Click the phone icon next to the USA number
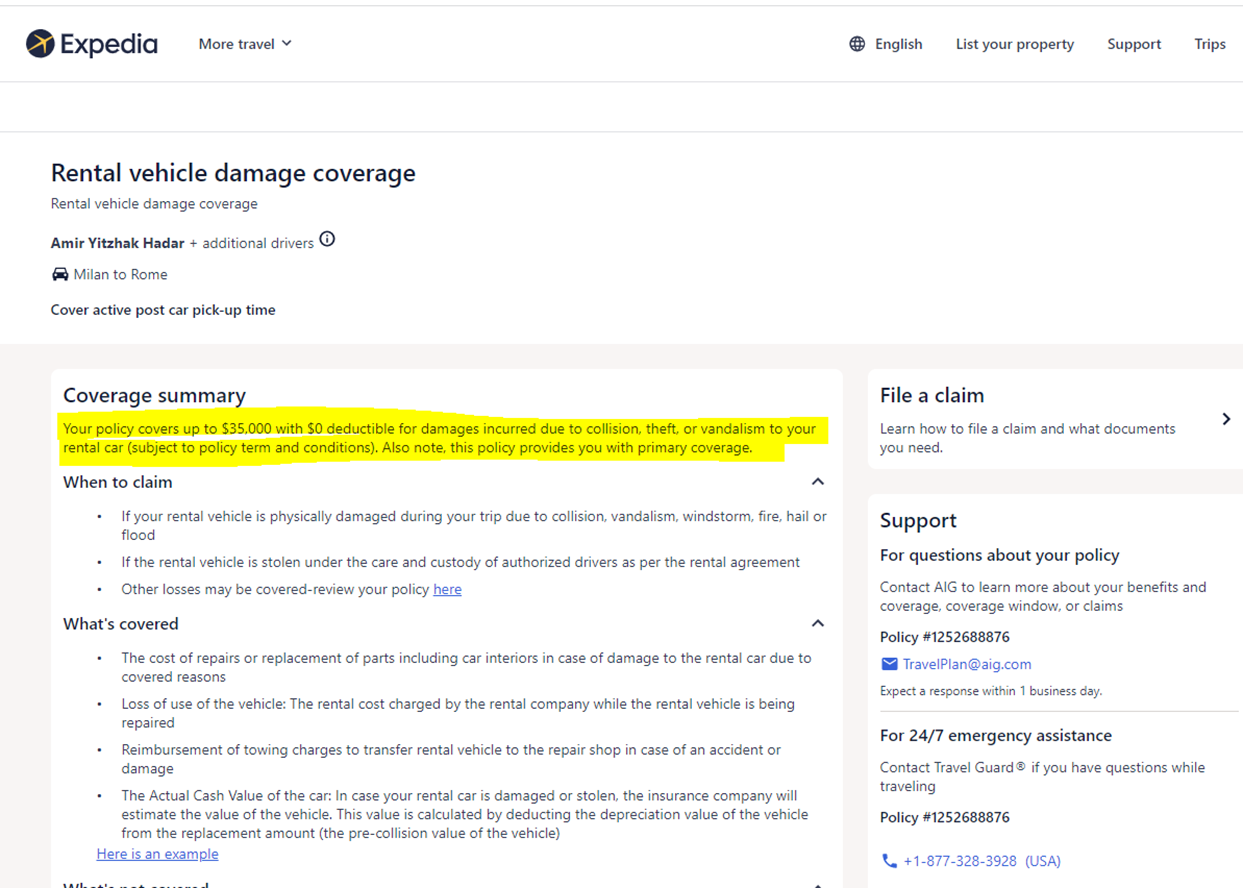This screenshot has width=1243, height=888. pyautogui.click(x=889, y=861)
